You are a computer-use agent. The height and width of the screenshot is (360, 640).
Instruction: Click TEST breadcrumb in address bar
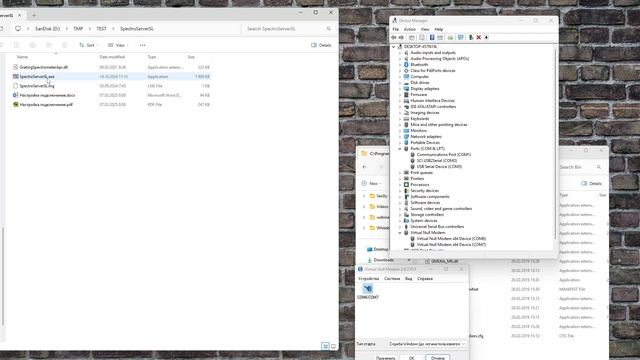pos(101,29)
